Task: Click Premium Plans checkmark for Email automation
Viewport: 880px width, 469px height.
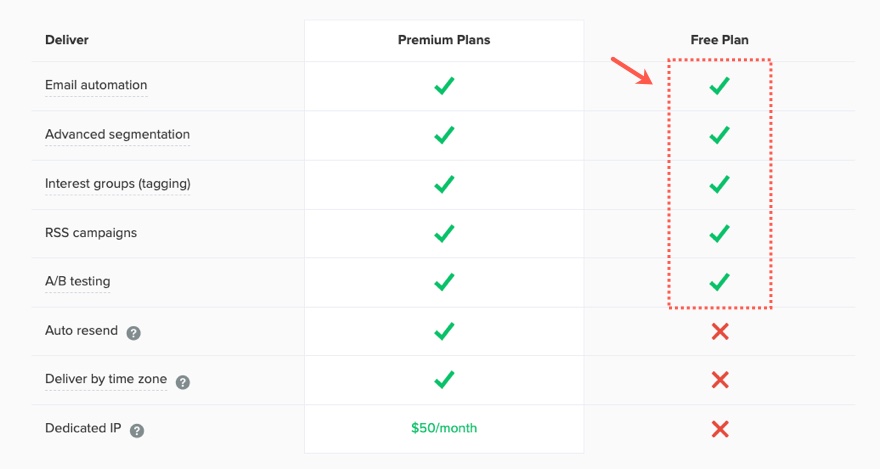Action: [444, 86]
